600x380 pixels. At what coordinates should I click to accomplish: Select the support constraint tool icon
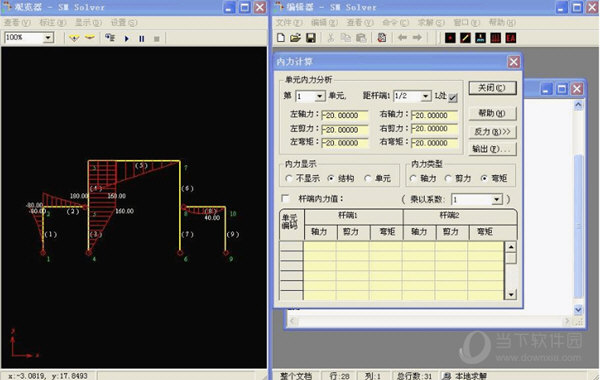[x=481, y=38]
